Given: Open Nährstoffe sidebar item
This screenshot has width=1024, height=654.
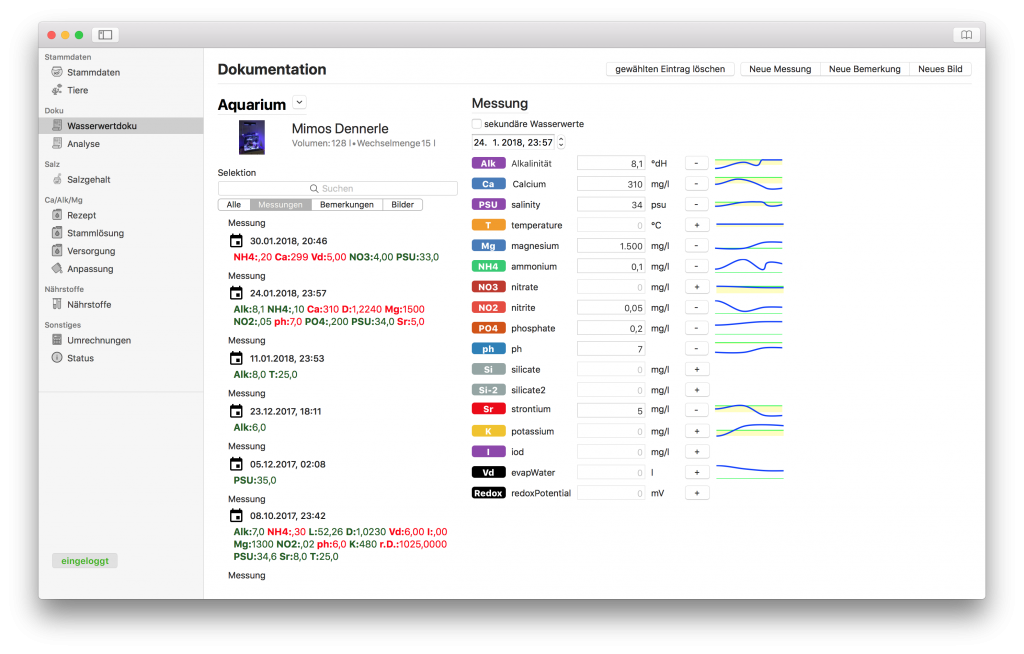Looking at the screenshot, I should coord(89,304).
